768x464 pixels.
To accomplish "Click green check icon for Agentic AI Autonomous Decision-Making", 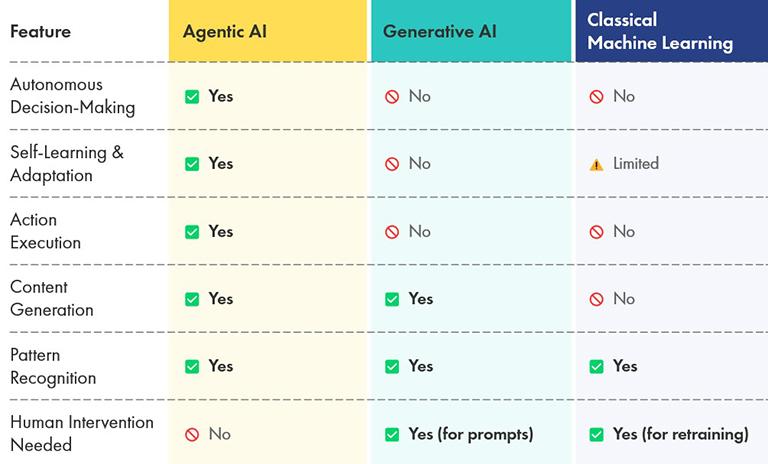I will (192, 97).
